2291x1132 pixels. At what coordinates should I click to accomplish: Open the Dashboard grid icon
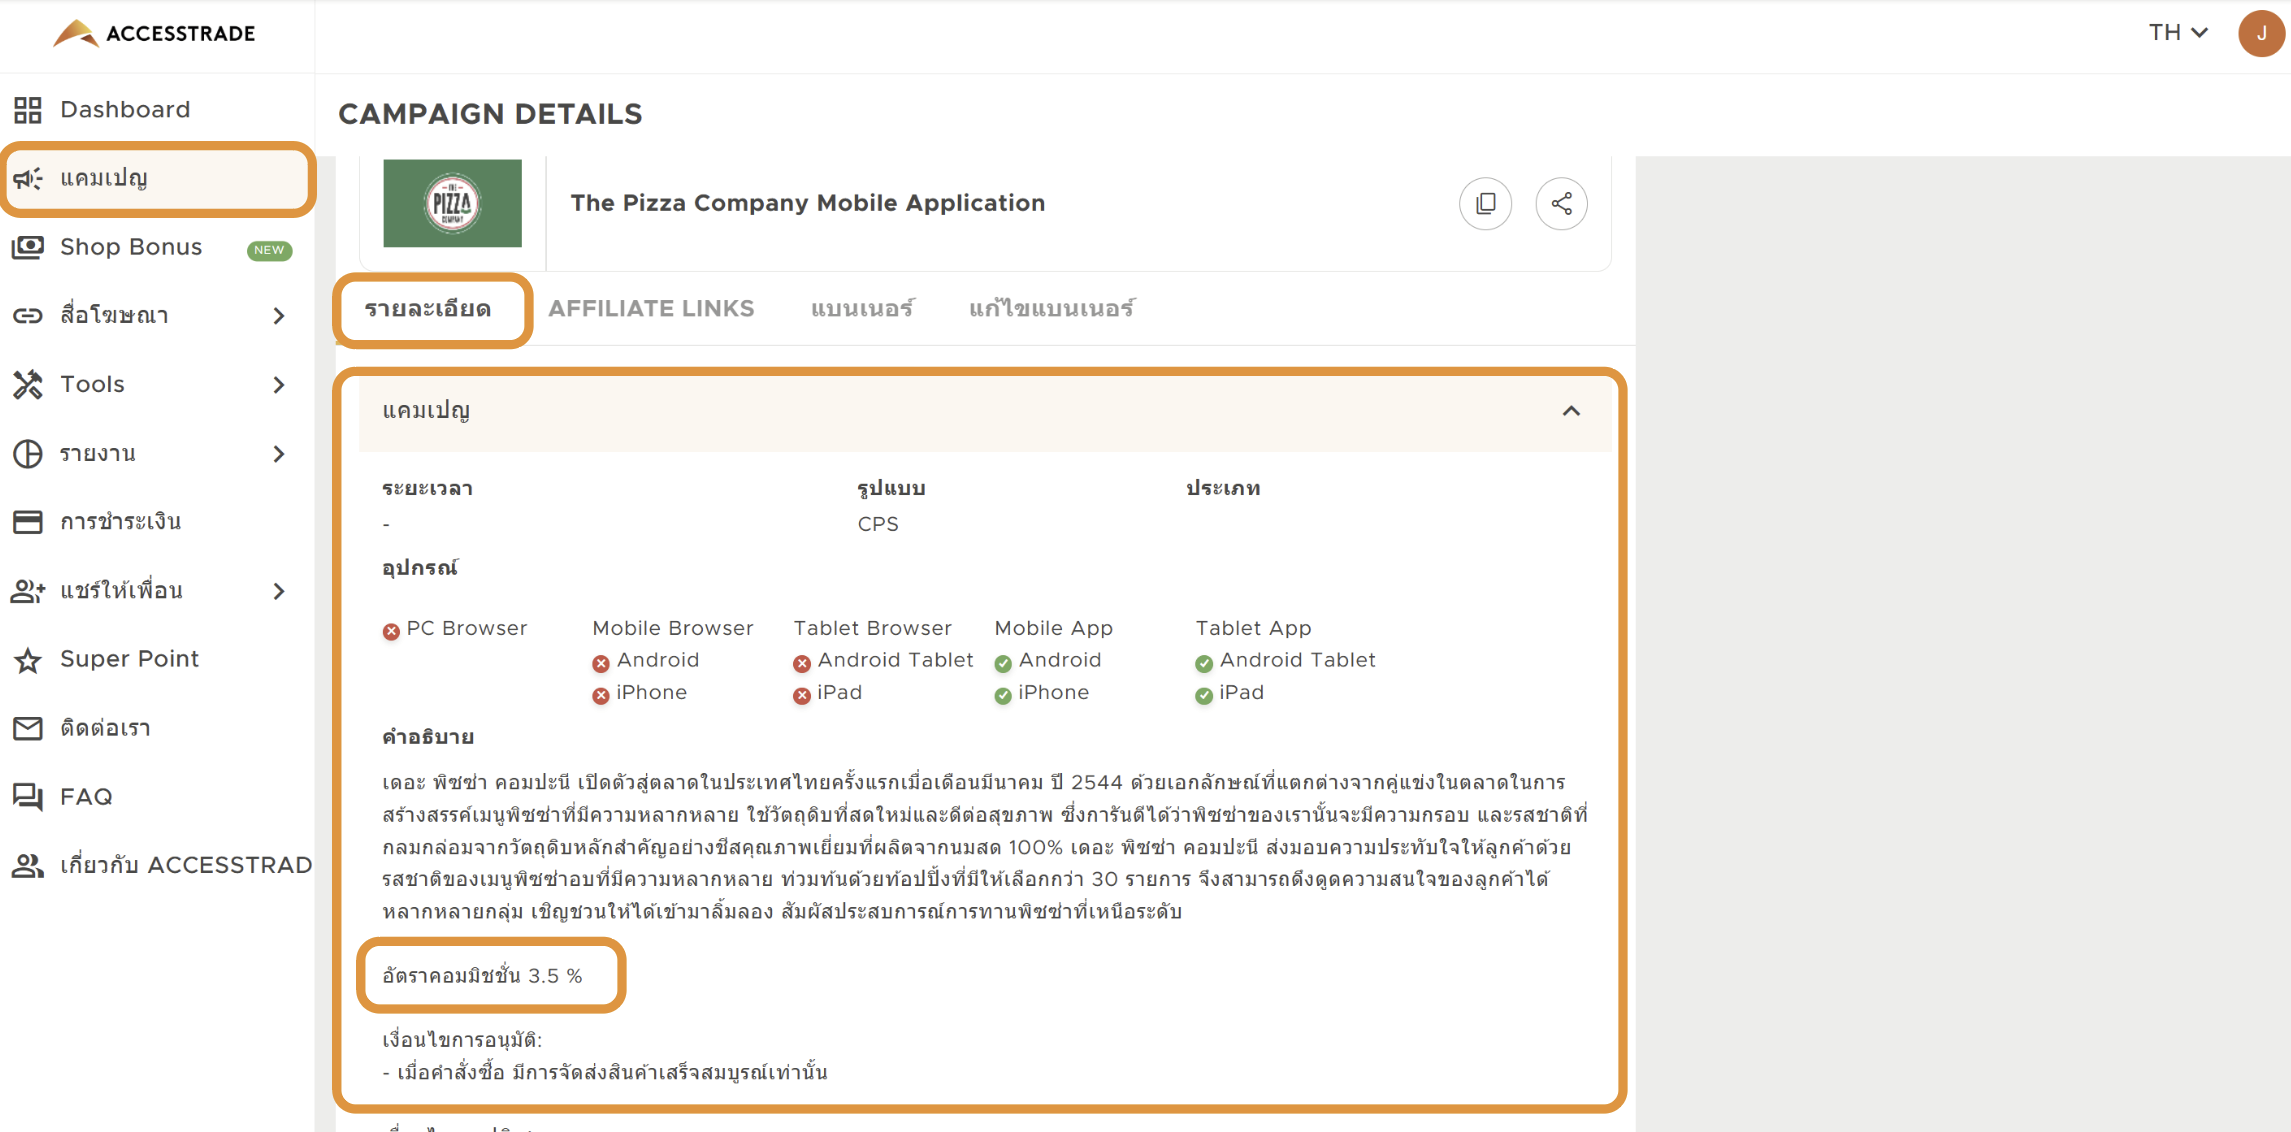28,110
